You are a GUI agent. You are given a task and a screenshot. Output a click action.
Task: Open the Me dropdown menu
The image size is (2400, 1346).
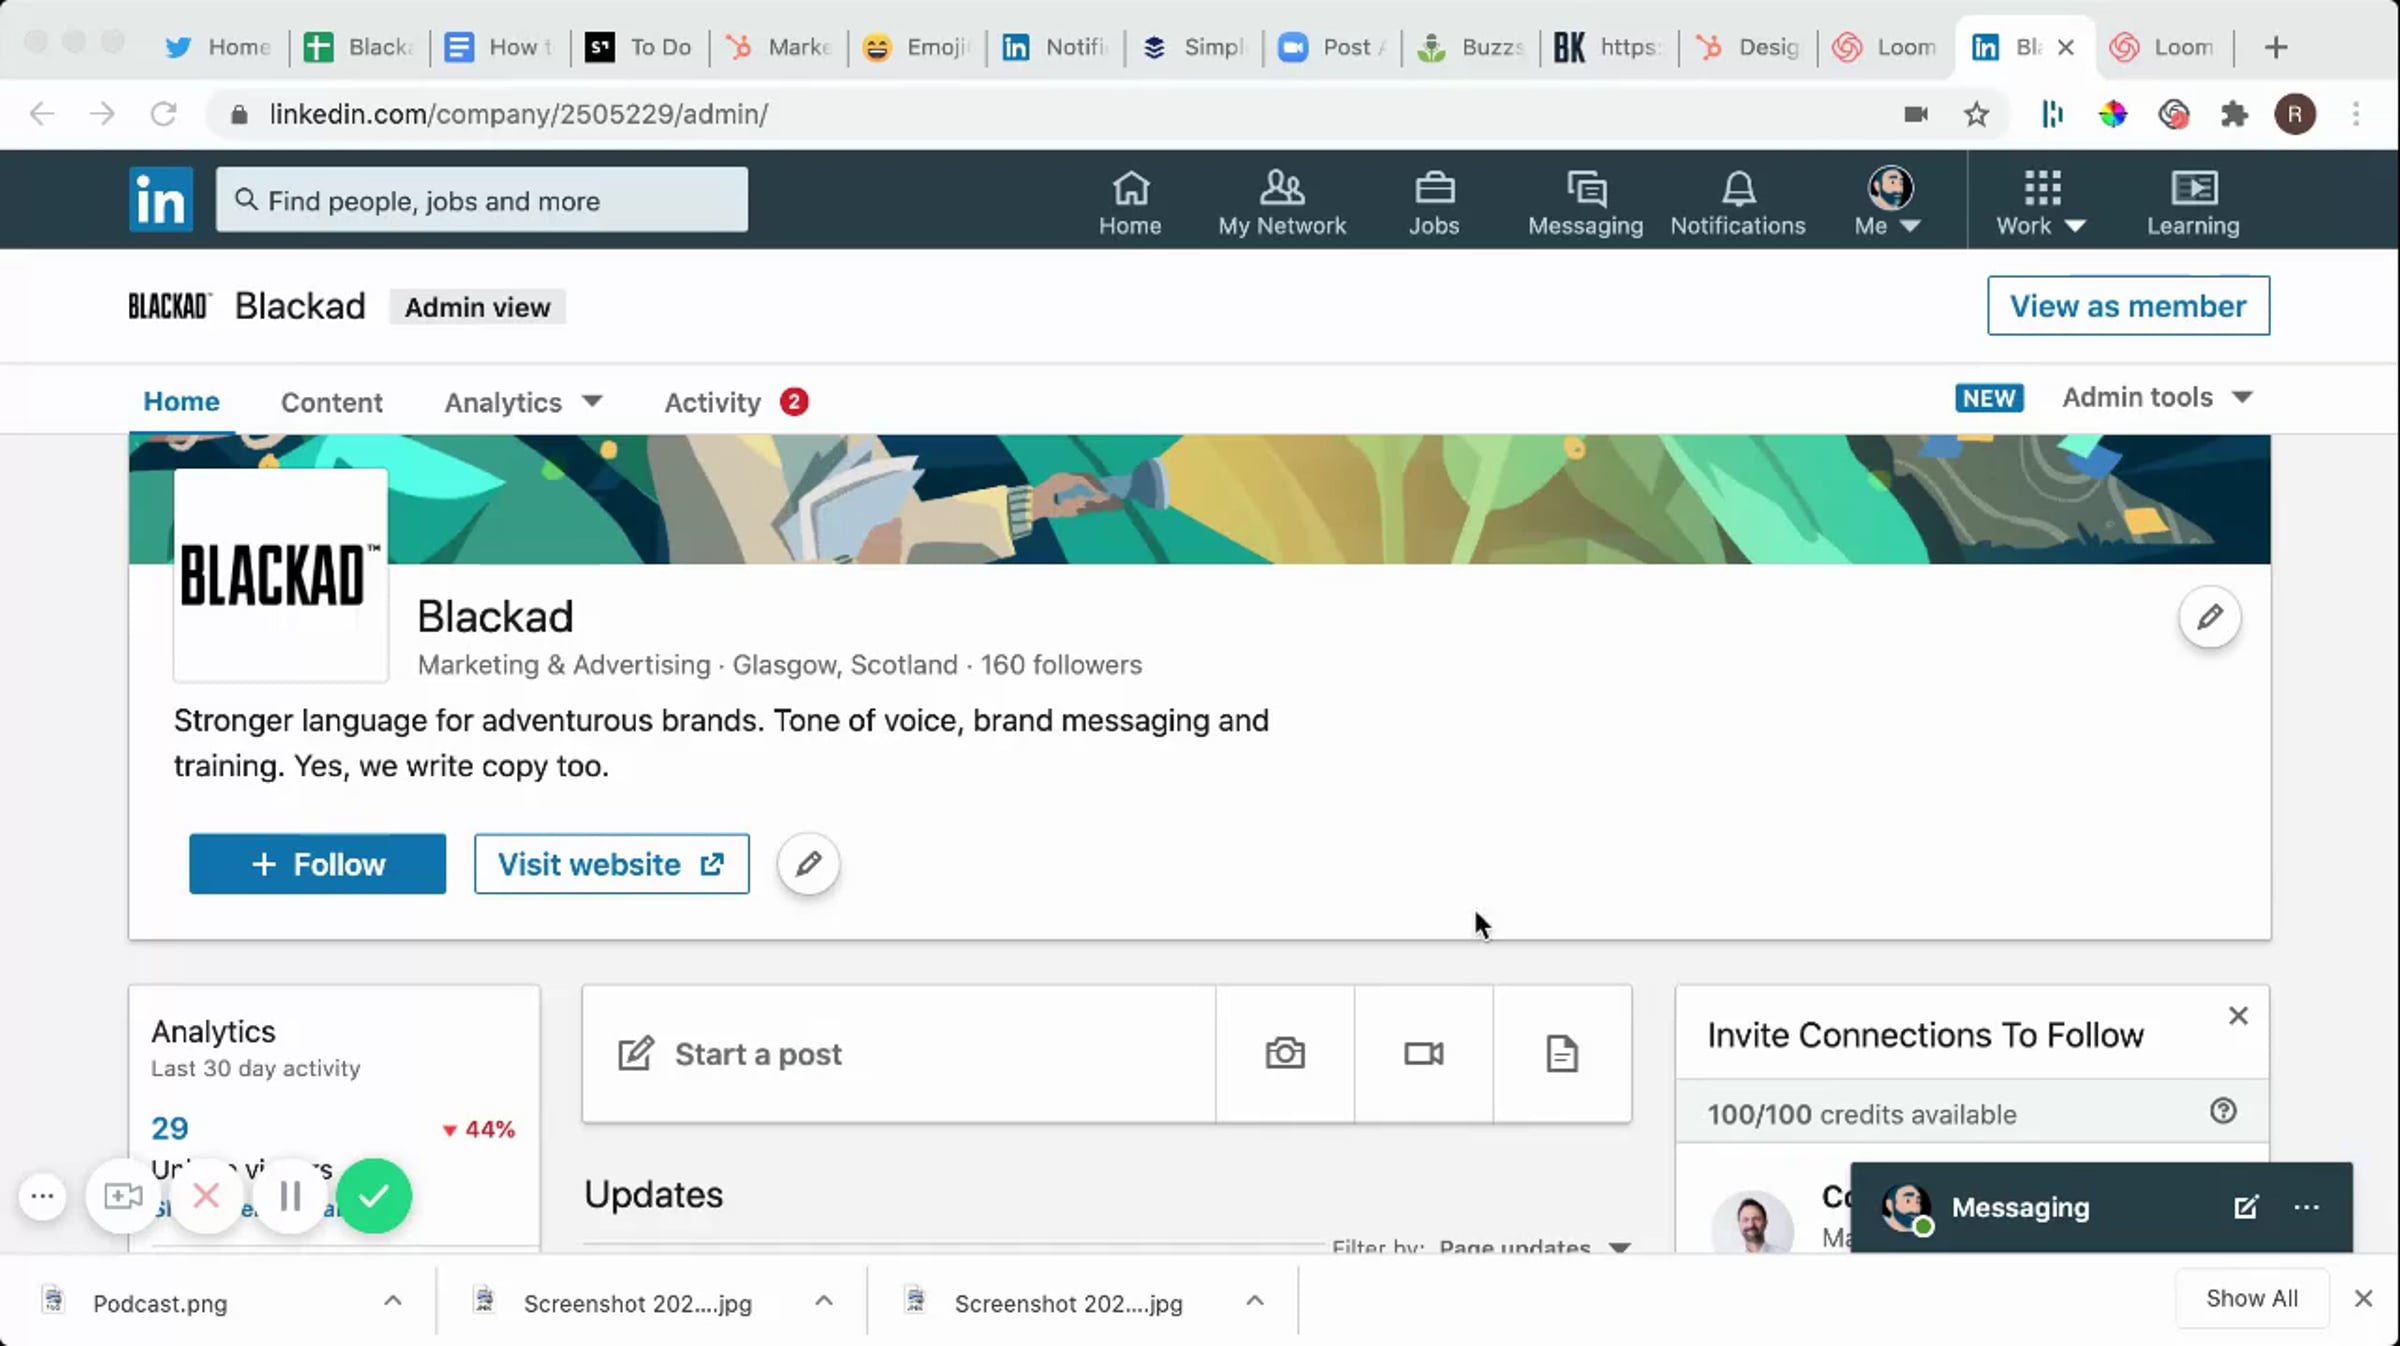coord(1888,203)
